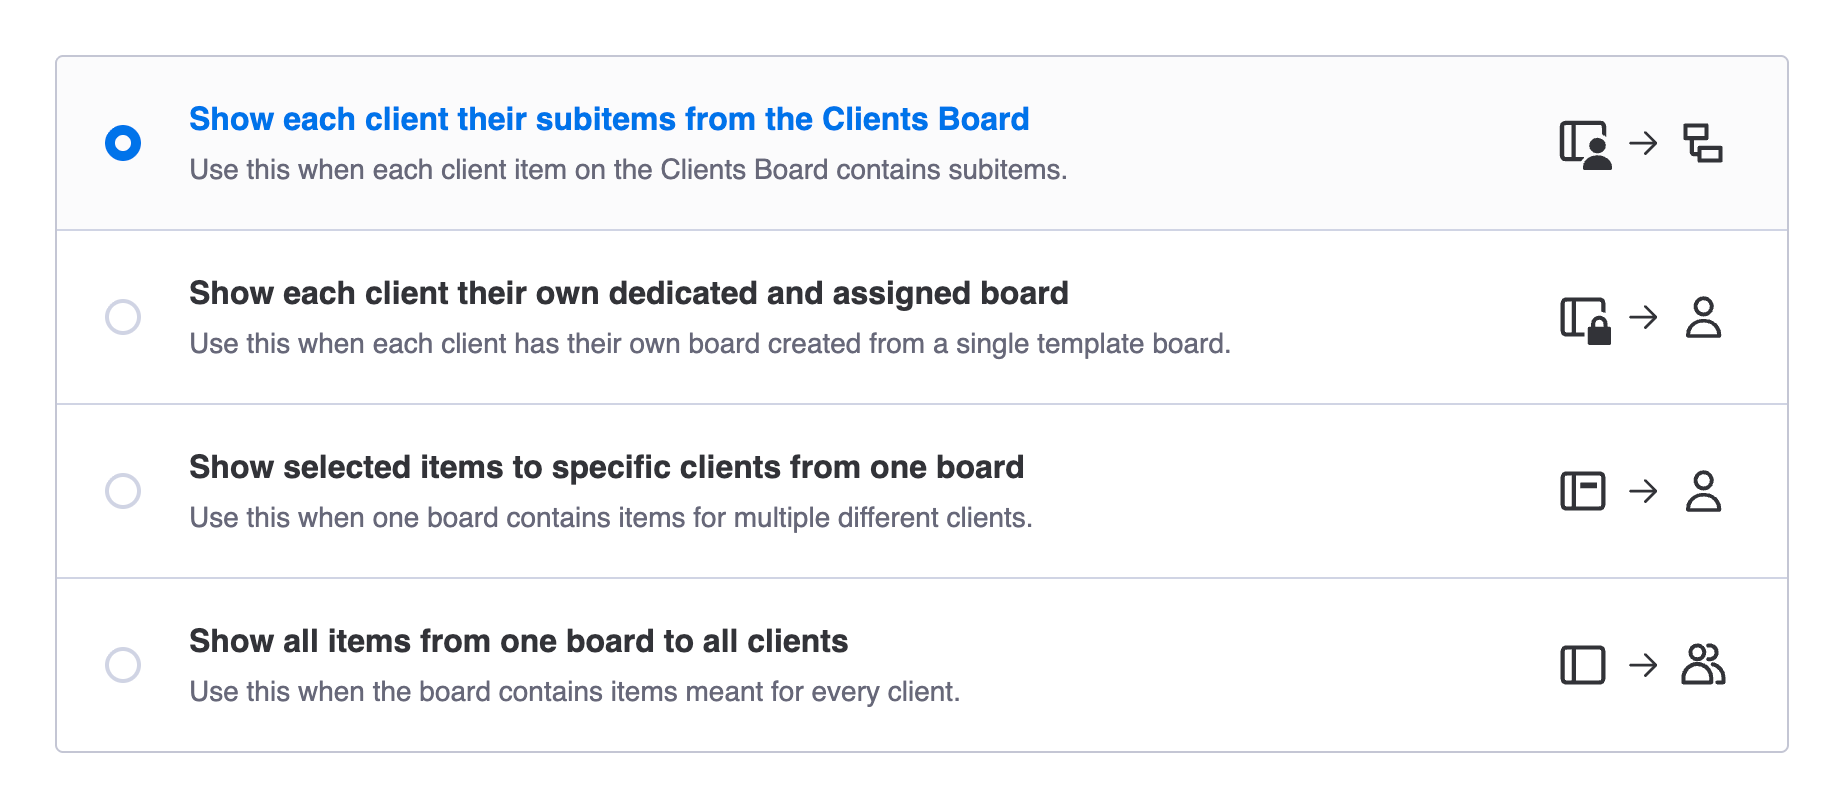Click the single person icon in dedicated board row
This screenshot has height=808, width=1844.
pos(1703,318)
